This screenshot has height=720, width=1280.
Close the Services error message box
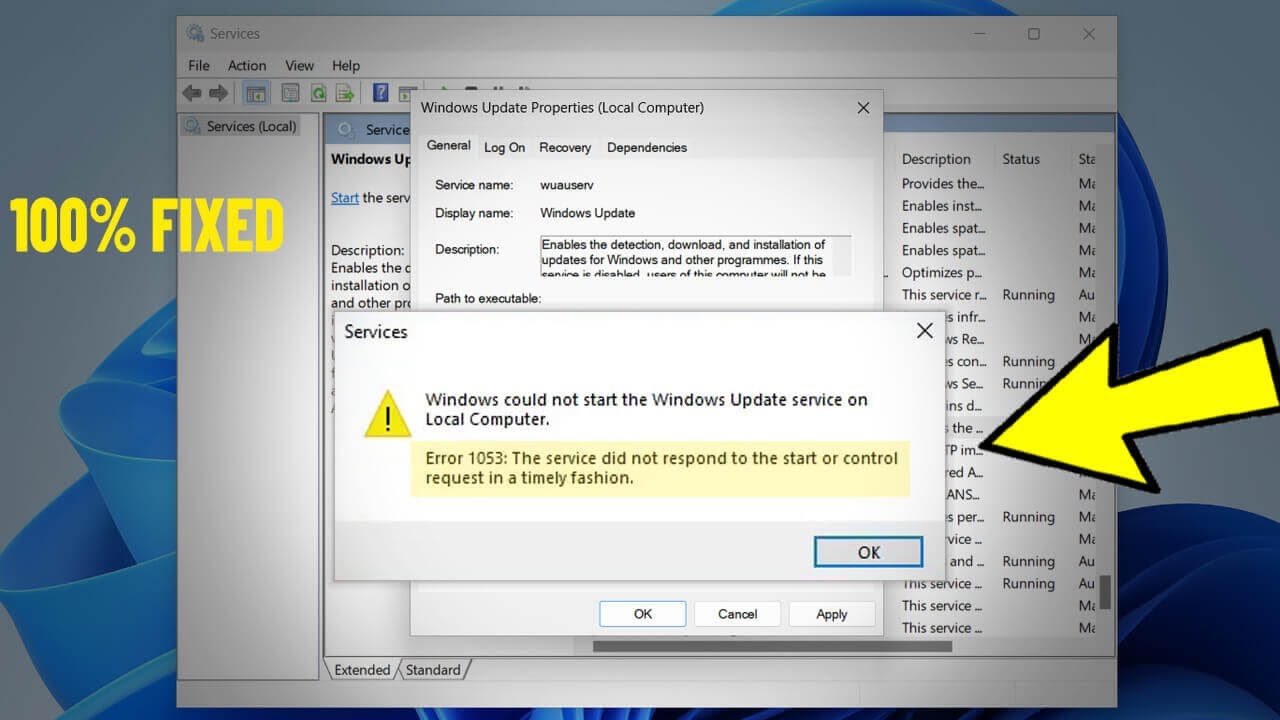click(x=924, y=331)
